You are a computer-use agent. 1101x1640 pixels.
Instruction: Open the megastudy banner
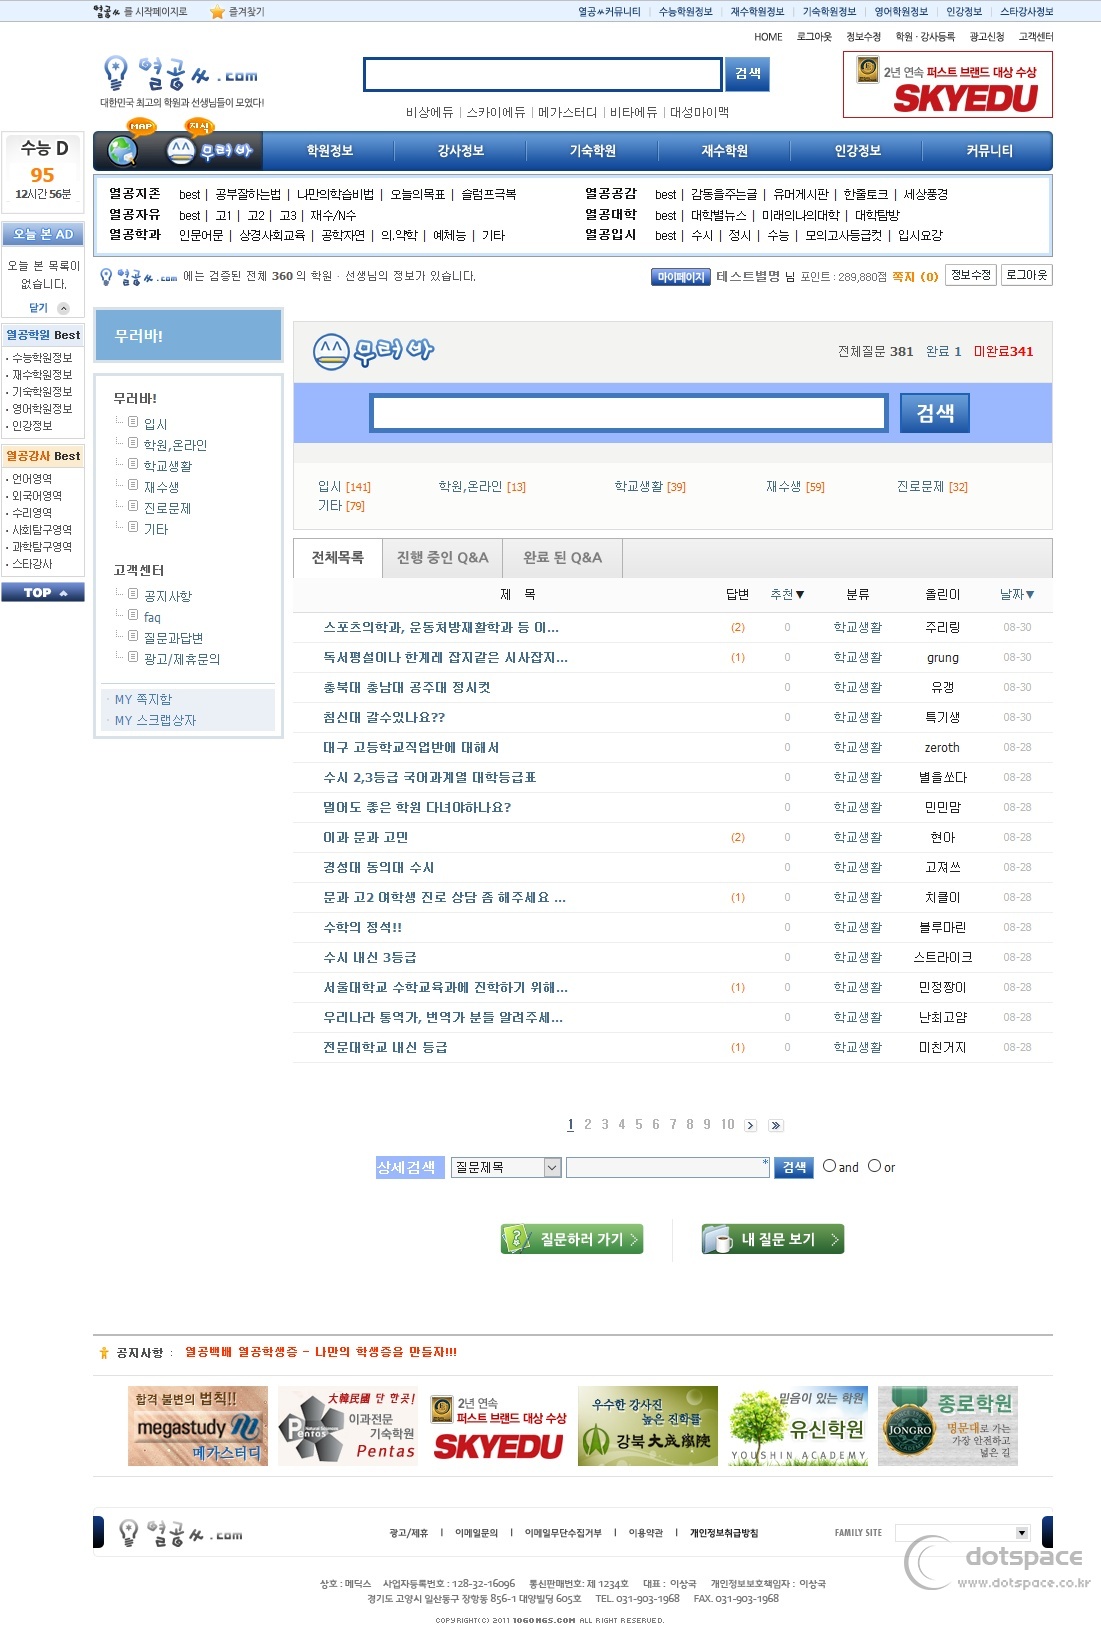[198, 1426]
